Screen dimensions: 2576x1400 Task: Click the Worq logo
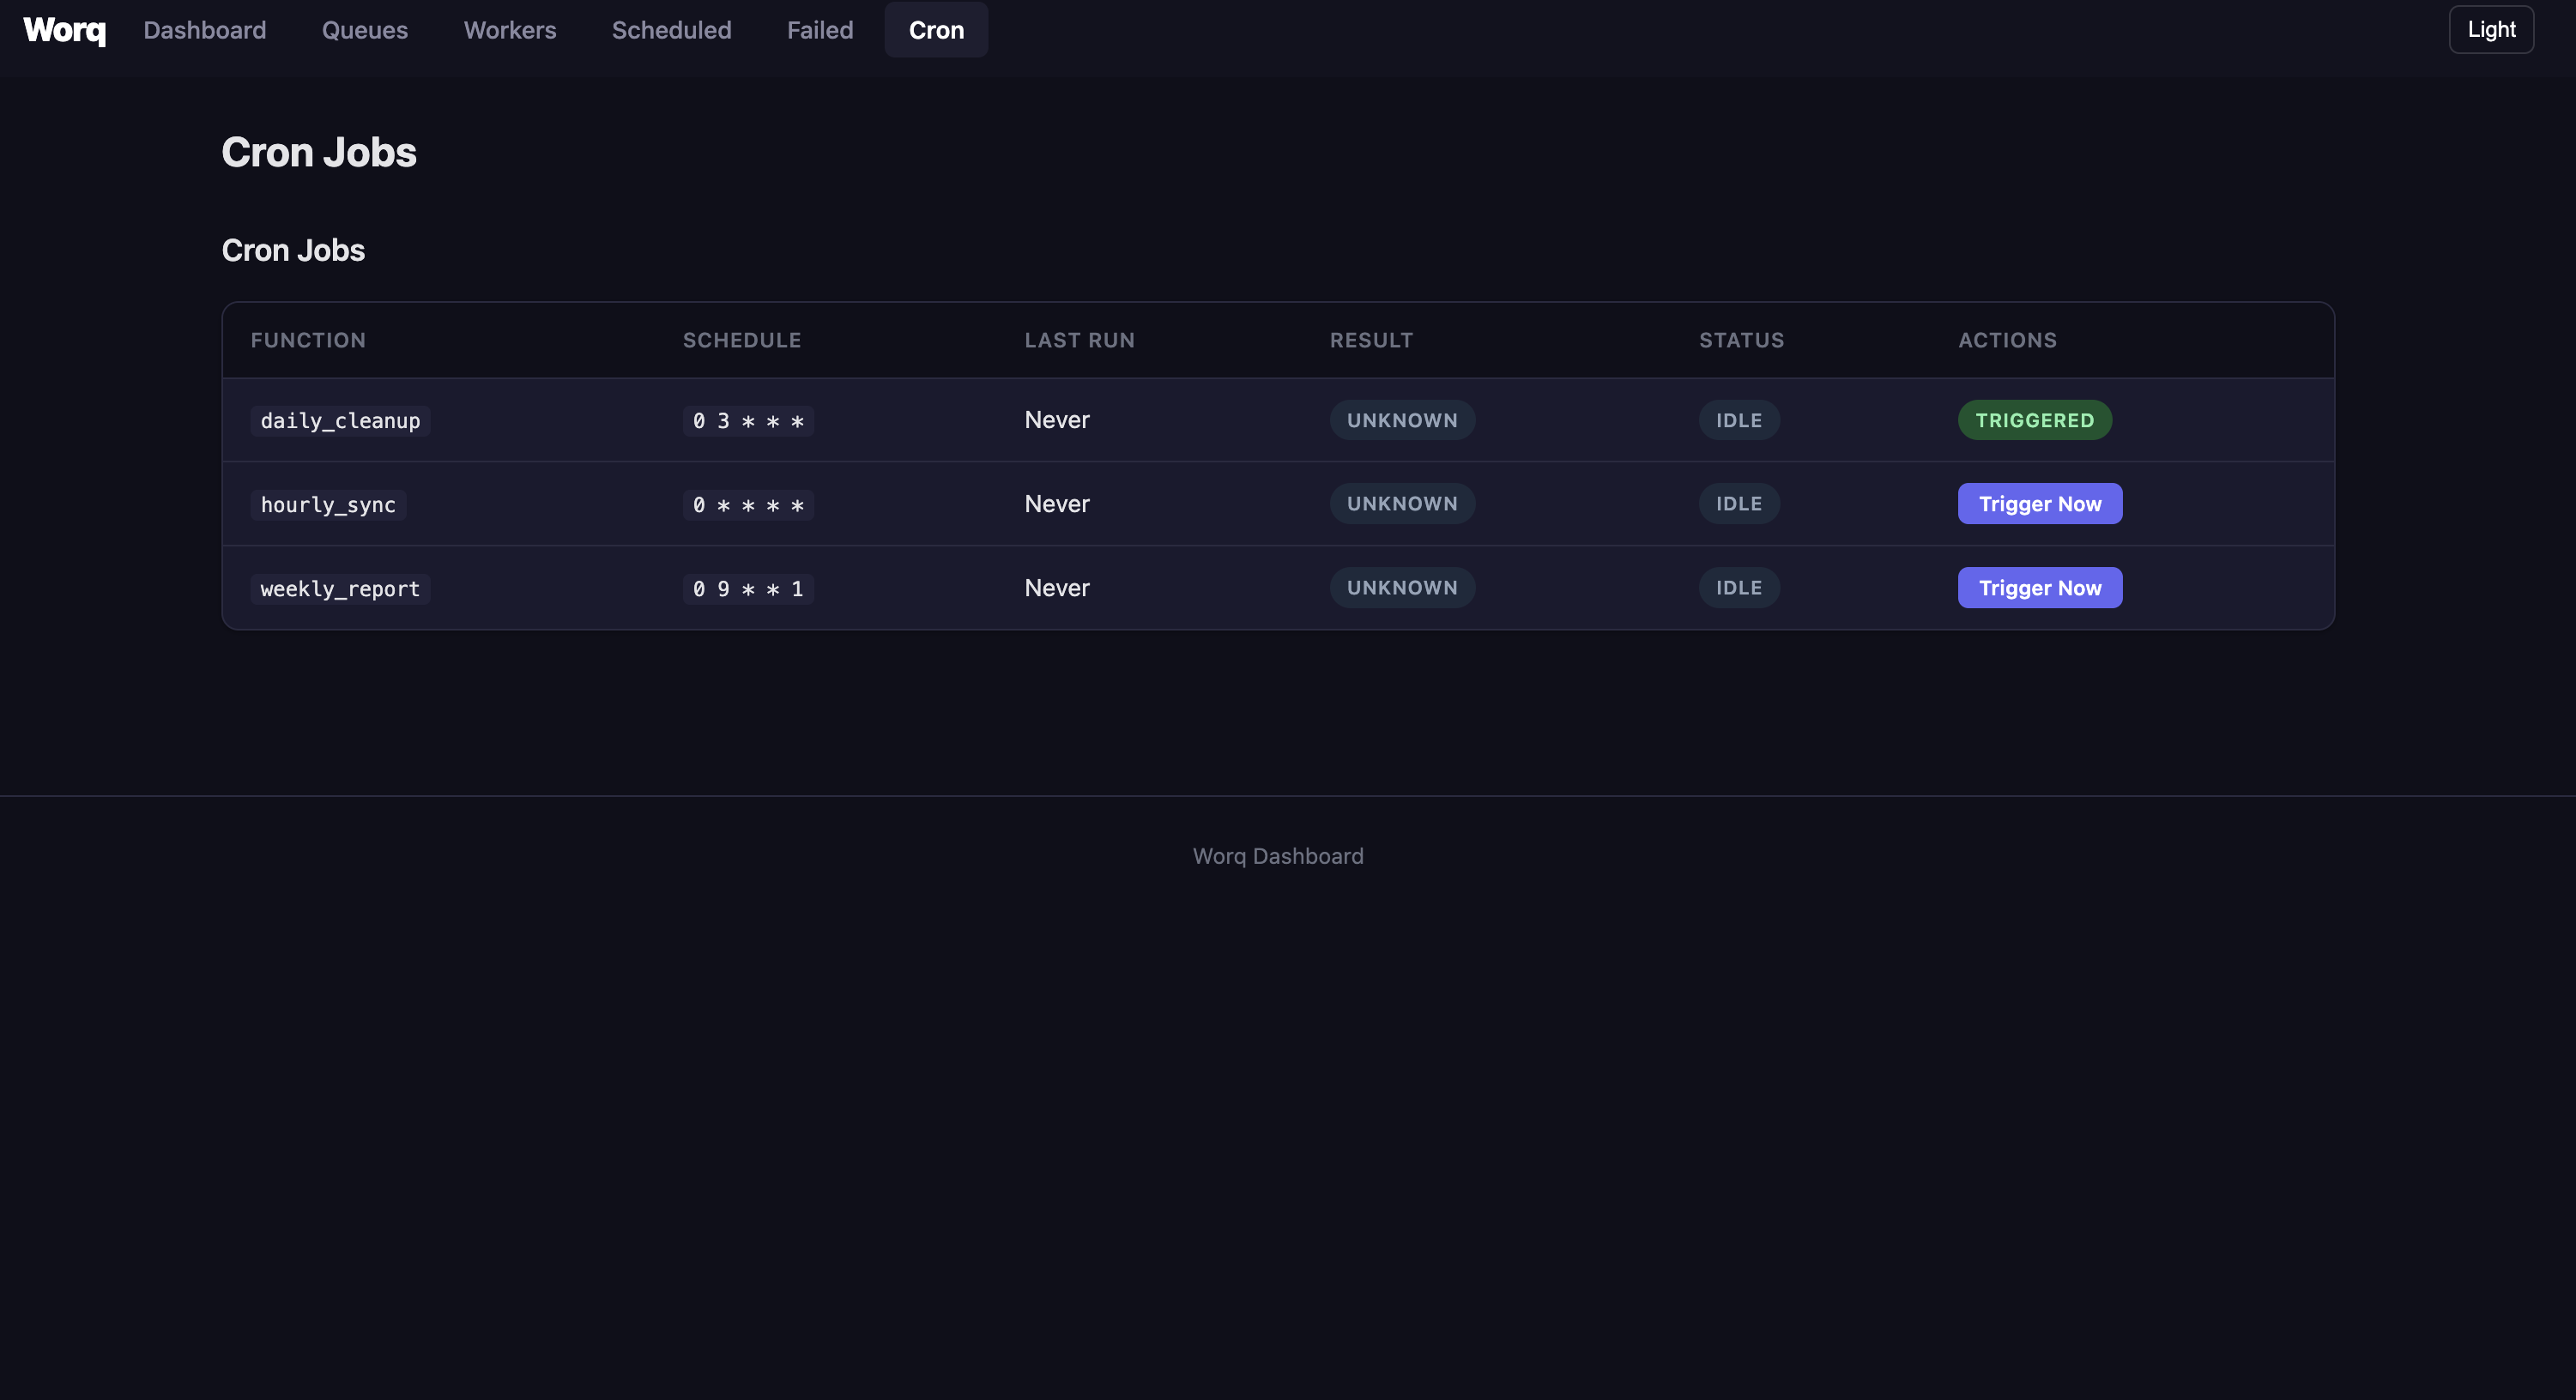point(64,30)
